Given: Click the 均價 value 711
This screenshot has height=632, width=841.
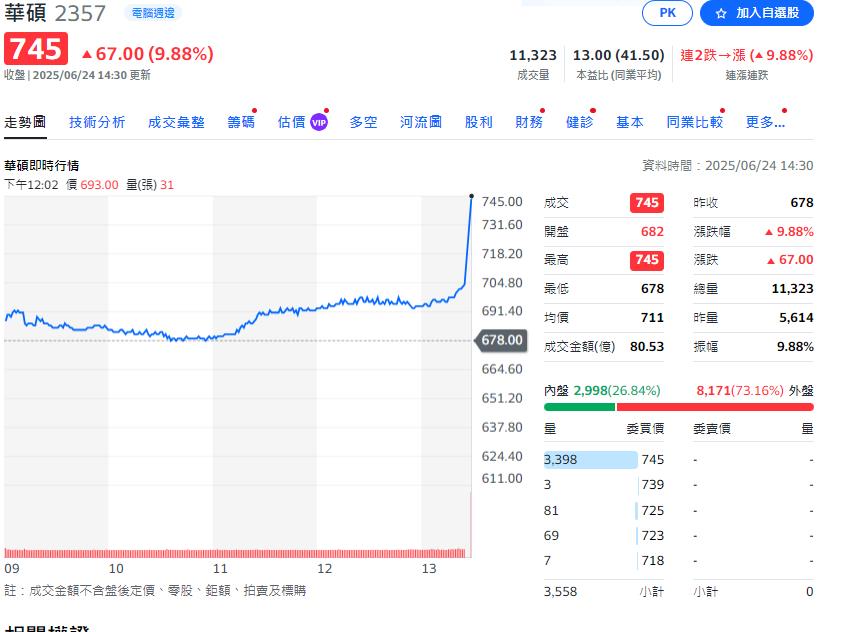Looking at the screenshot, I should point(652,318).
